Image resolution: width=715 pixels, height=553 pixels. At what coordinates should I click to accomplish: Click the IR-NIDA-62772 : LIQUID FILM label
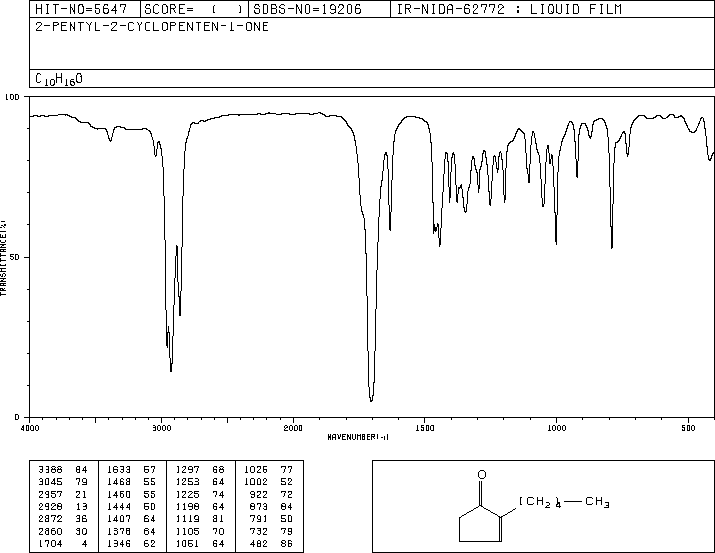(509, 9)
